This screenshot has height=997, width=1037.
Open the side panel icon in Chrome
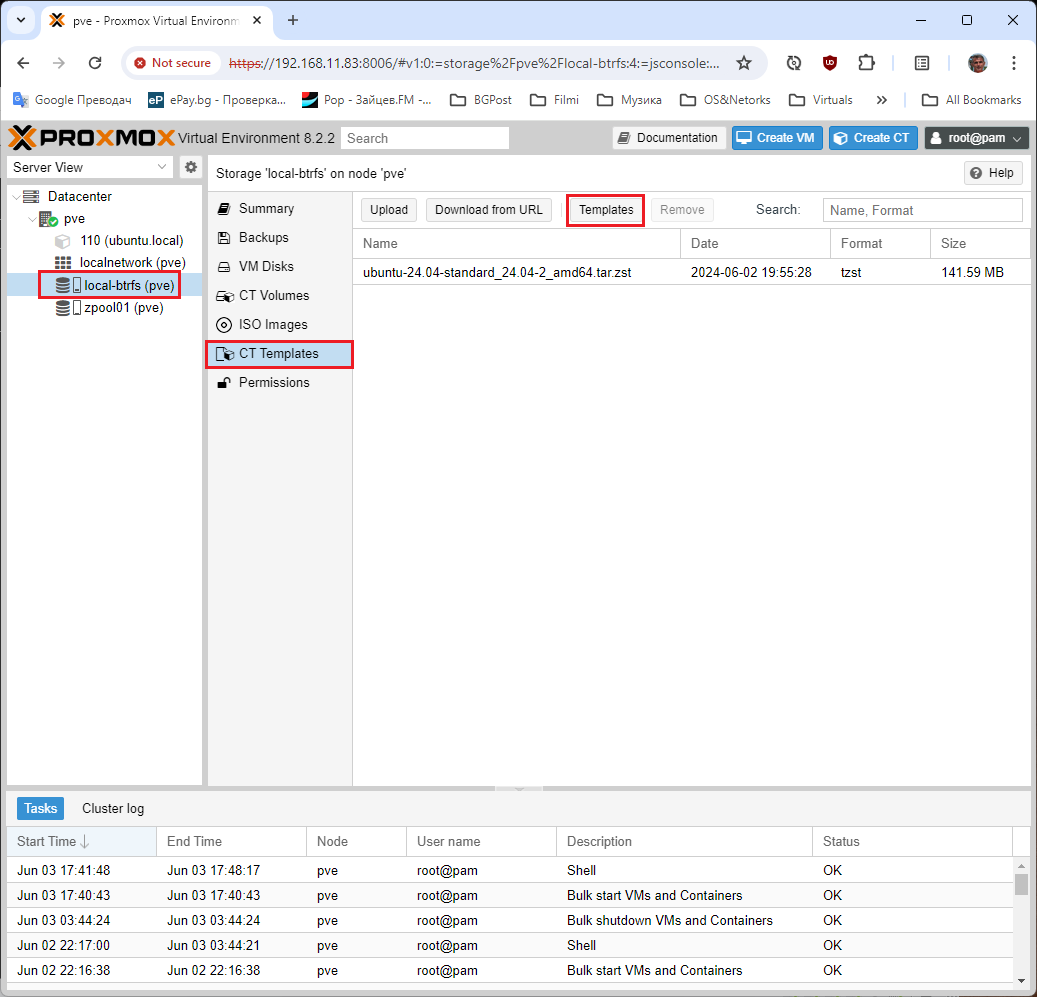922,63
